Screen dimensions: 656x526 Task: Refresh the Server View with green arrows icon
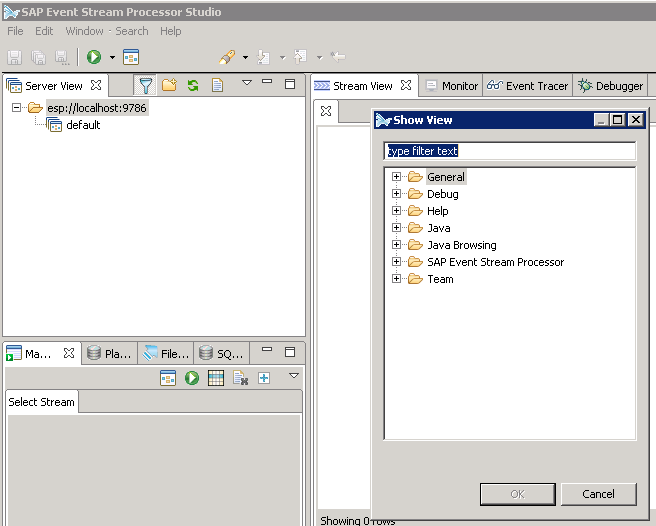tap(193, 86)
